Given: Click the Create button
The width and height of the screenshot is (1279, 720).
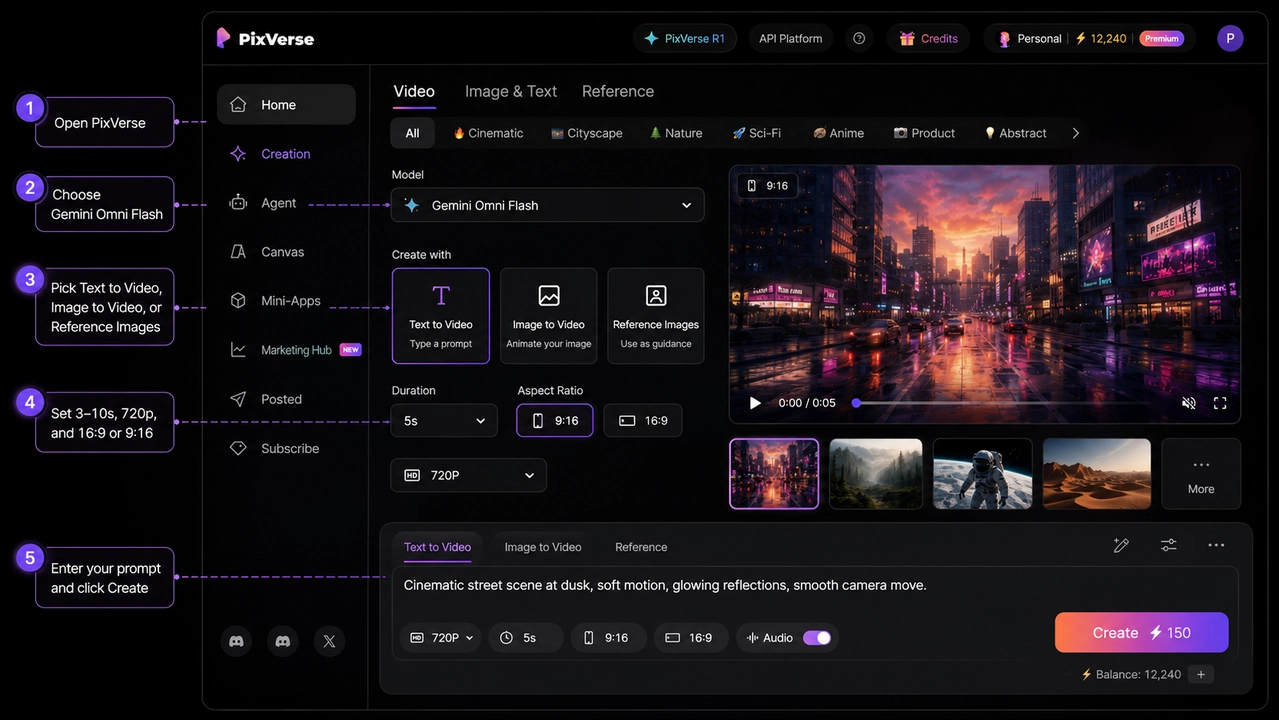Looking at the screenshot, I should click(1142, 633).
